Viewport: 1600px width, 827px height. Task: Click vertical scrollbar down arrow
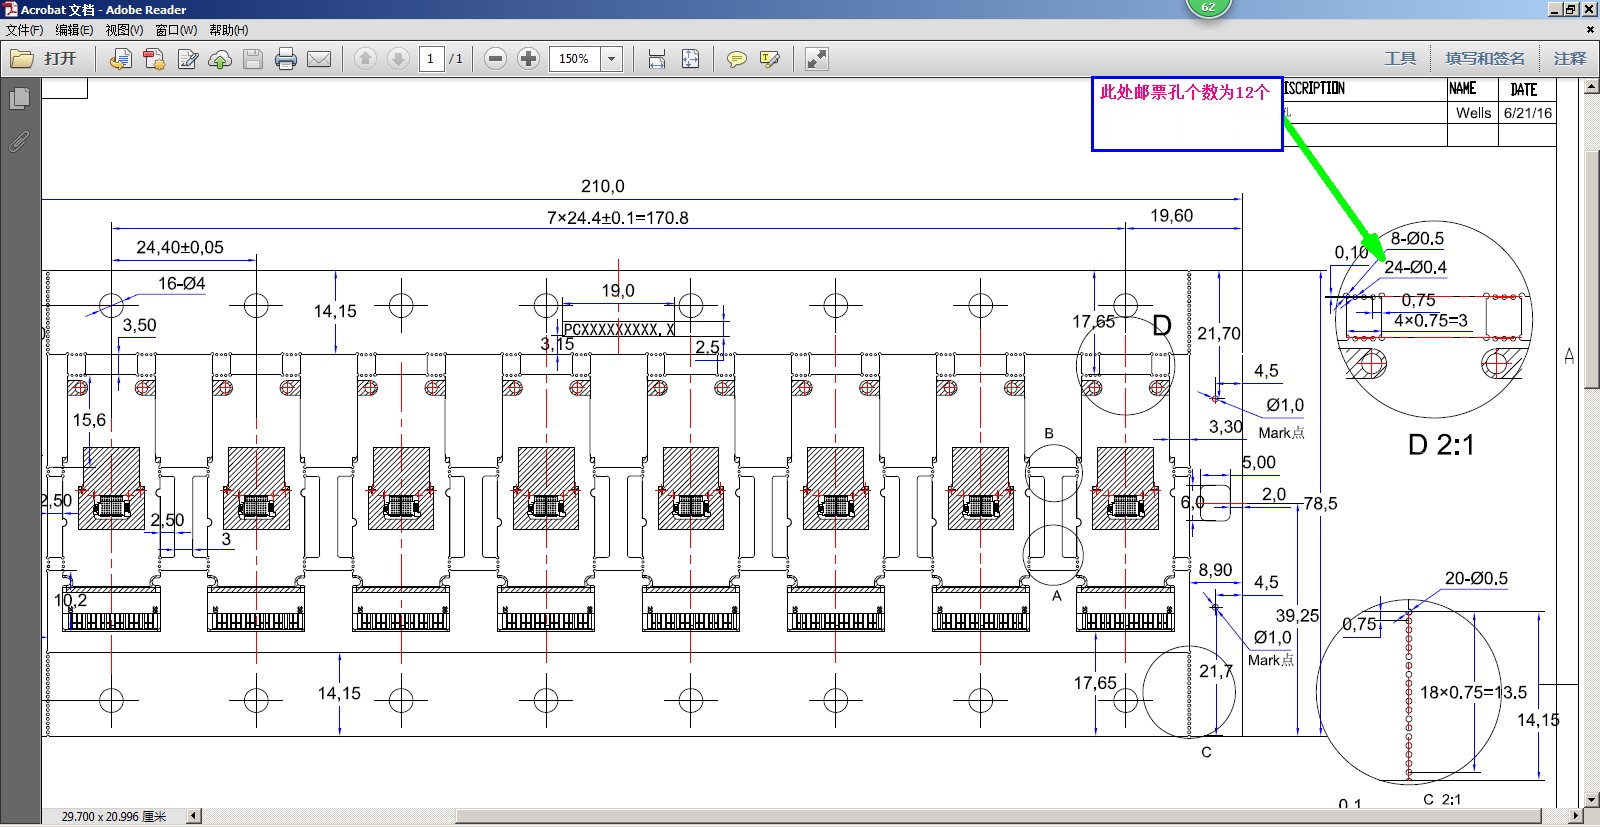pyautogui.click(x=1592, y=800)
